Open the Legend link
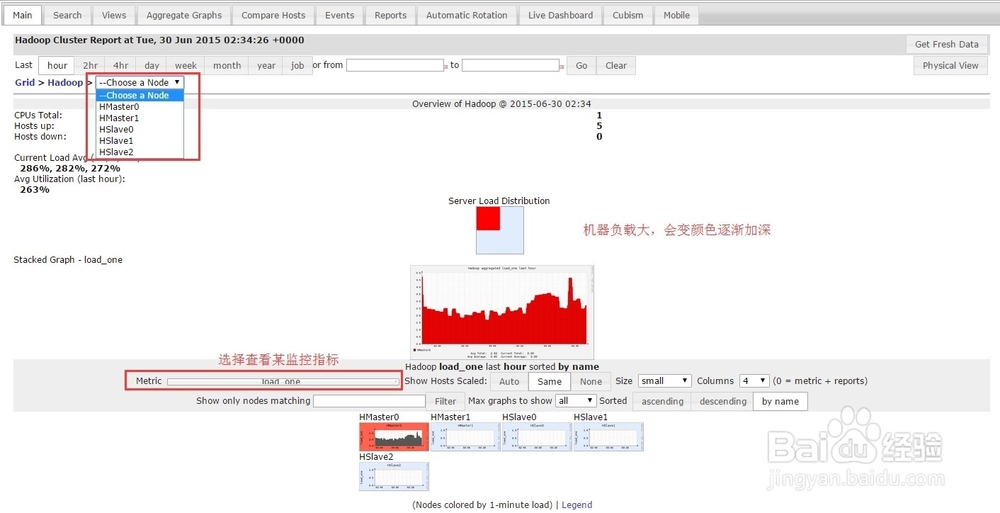The height and width of the screenshot is (513, 1000). [577, 505]
